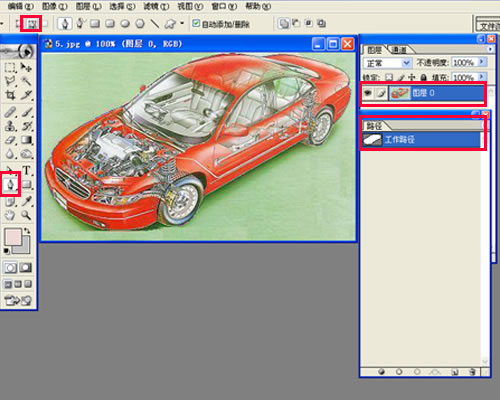Pick the Crop tool
This screenshot has width=500, height=400.
(10, 95)
